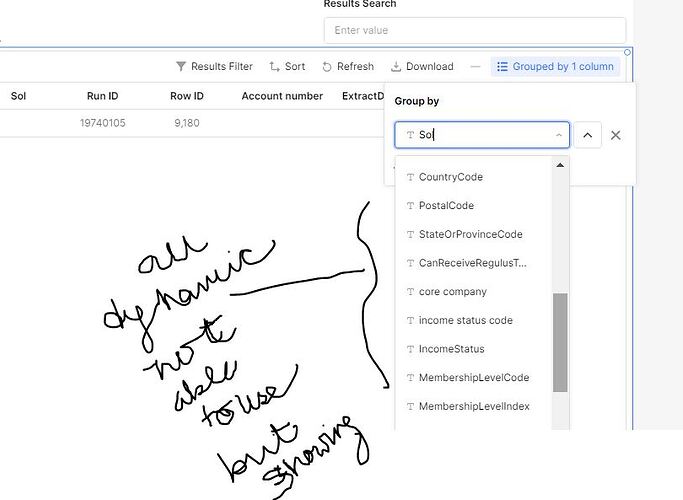
Task: Click the Download tray icon
Action: pyautogui.click(x=396, y=67)
